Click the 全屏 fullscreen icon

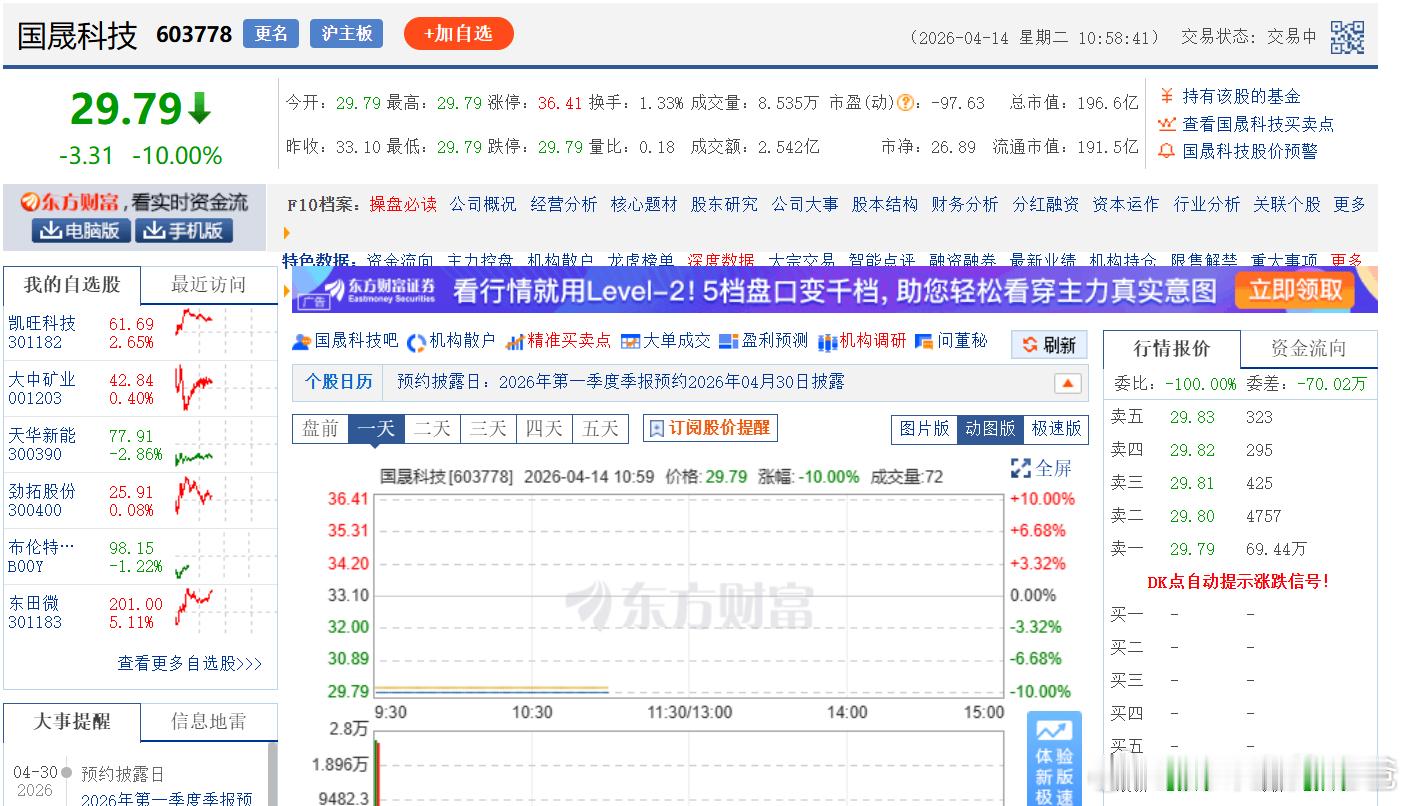pos(1020,468)
